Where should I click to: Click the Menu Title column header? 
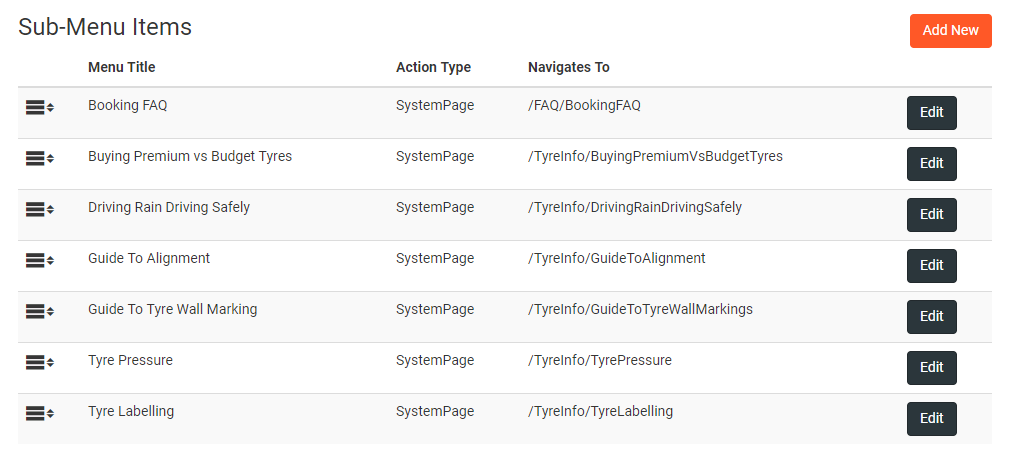point(122,68)
